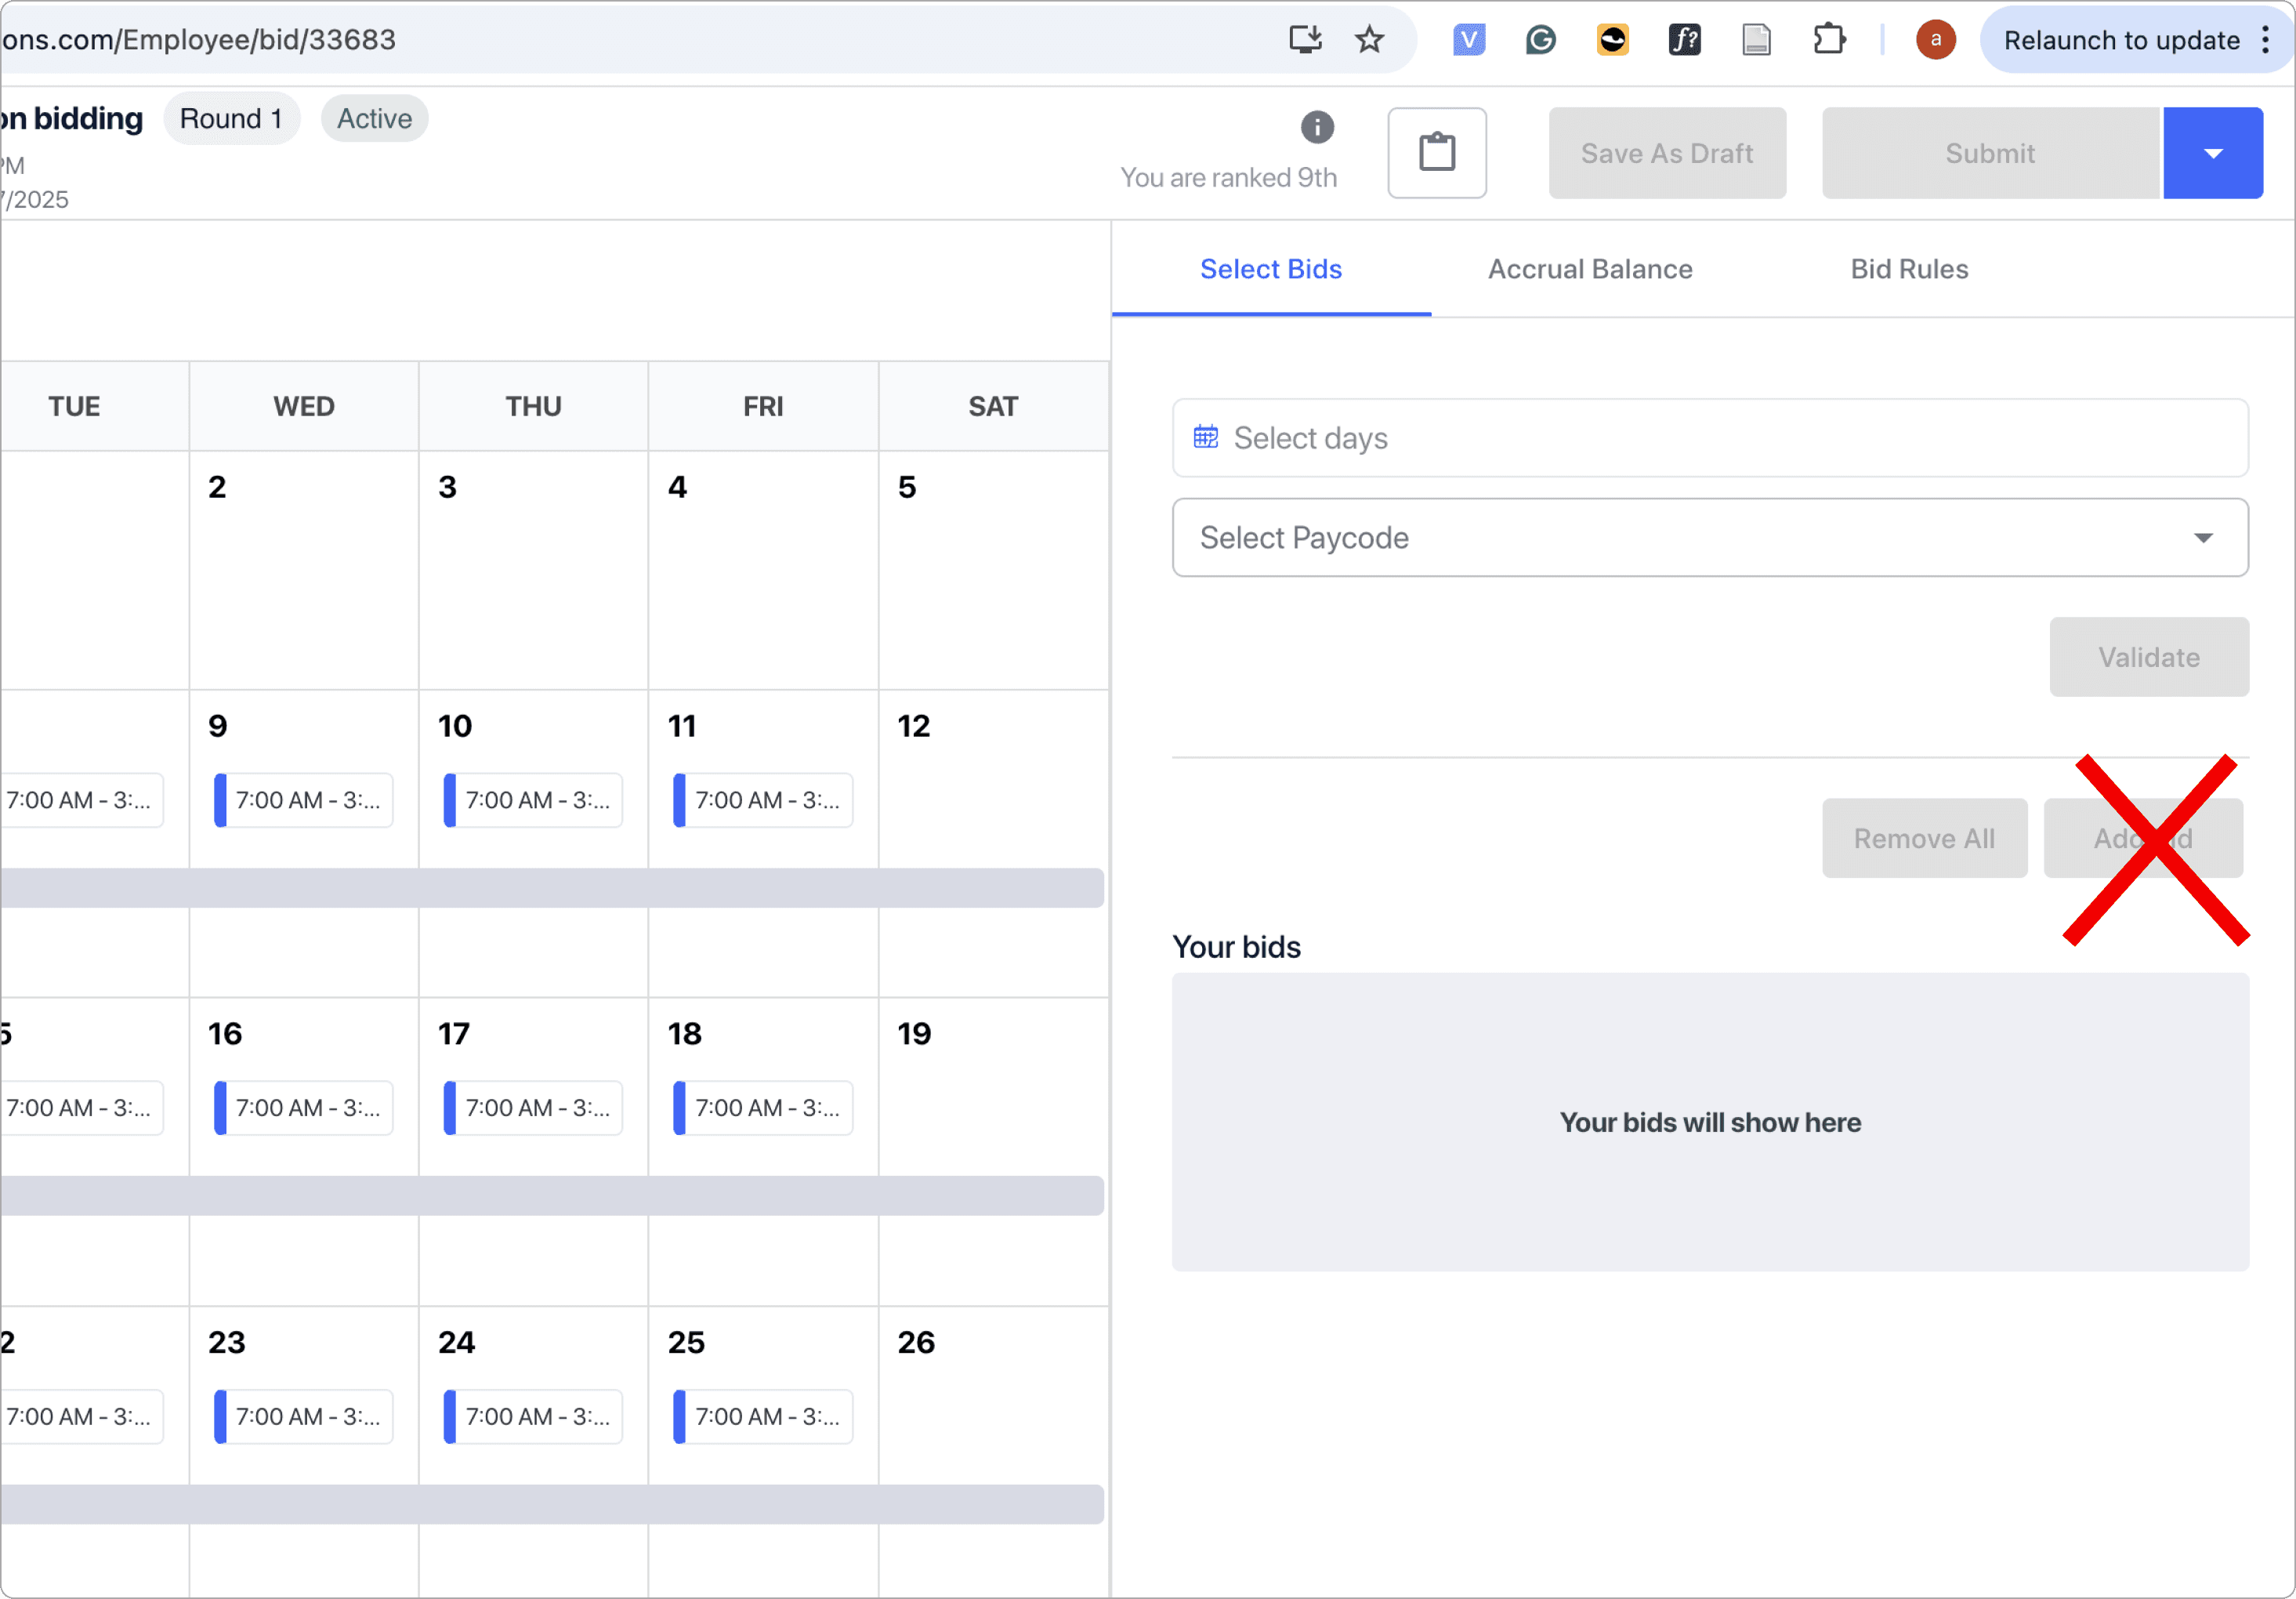Click the Save As Draft button
This screenshot has width=2296, height=1599.
[1666, 153]
